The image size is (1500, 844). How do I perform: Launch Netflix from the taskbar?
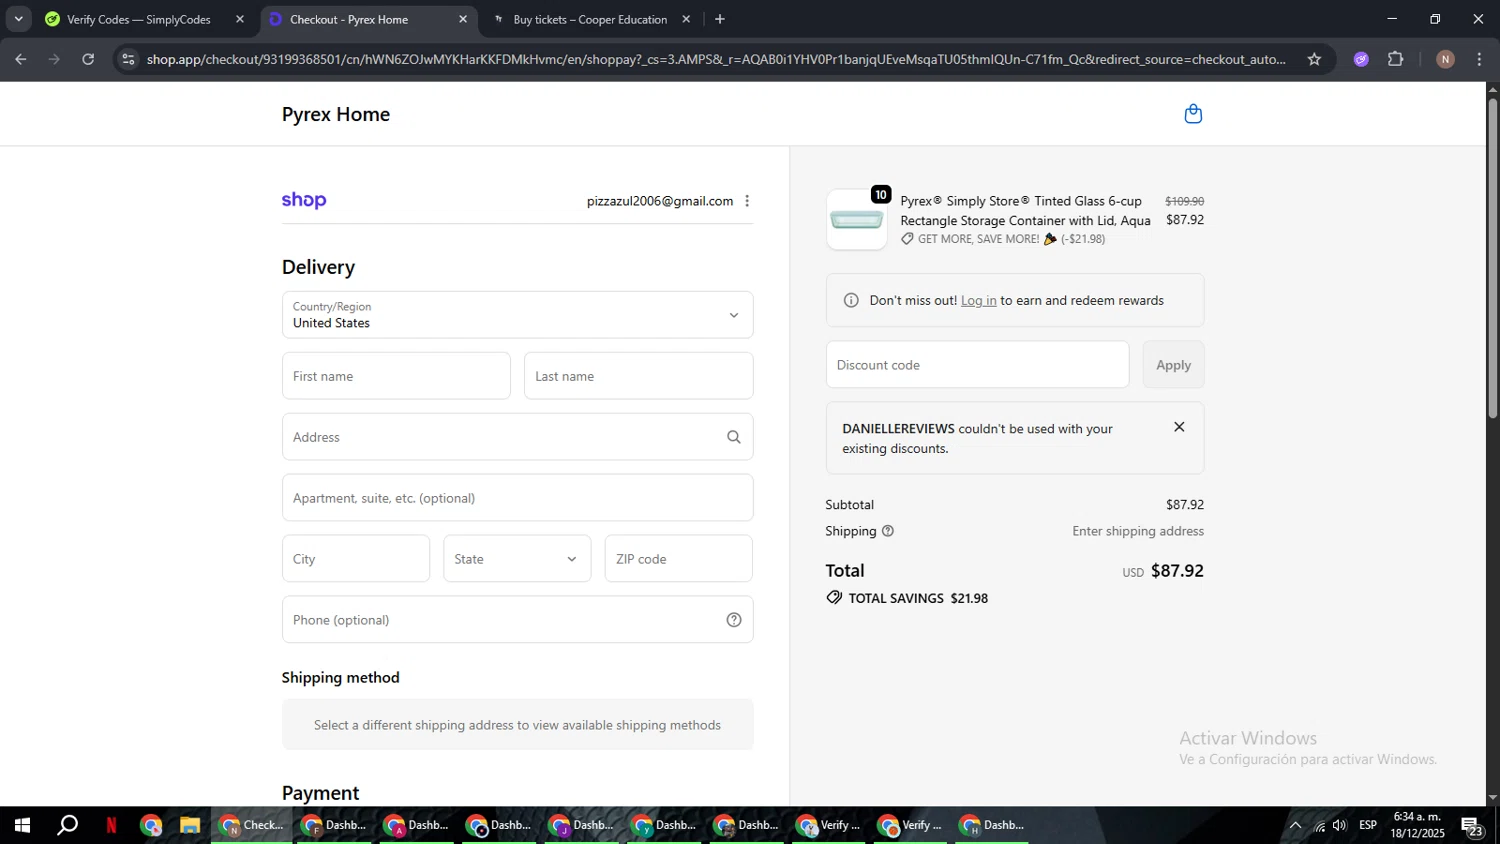111,825
